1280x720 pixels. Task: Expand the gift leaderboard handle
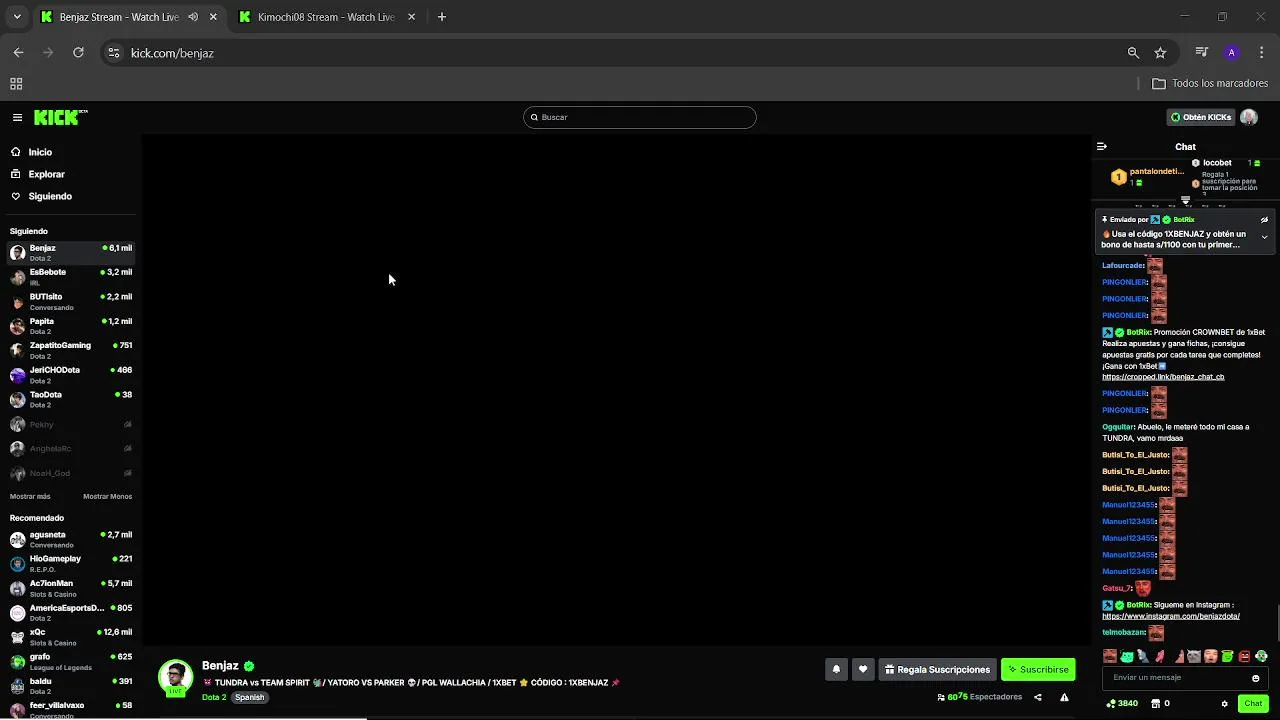(1186, 201)
